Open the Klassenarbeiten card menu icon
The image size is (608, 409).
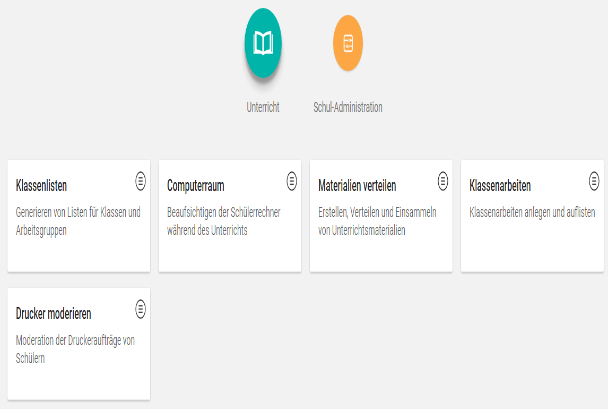[x=594, y=180]
